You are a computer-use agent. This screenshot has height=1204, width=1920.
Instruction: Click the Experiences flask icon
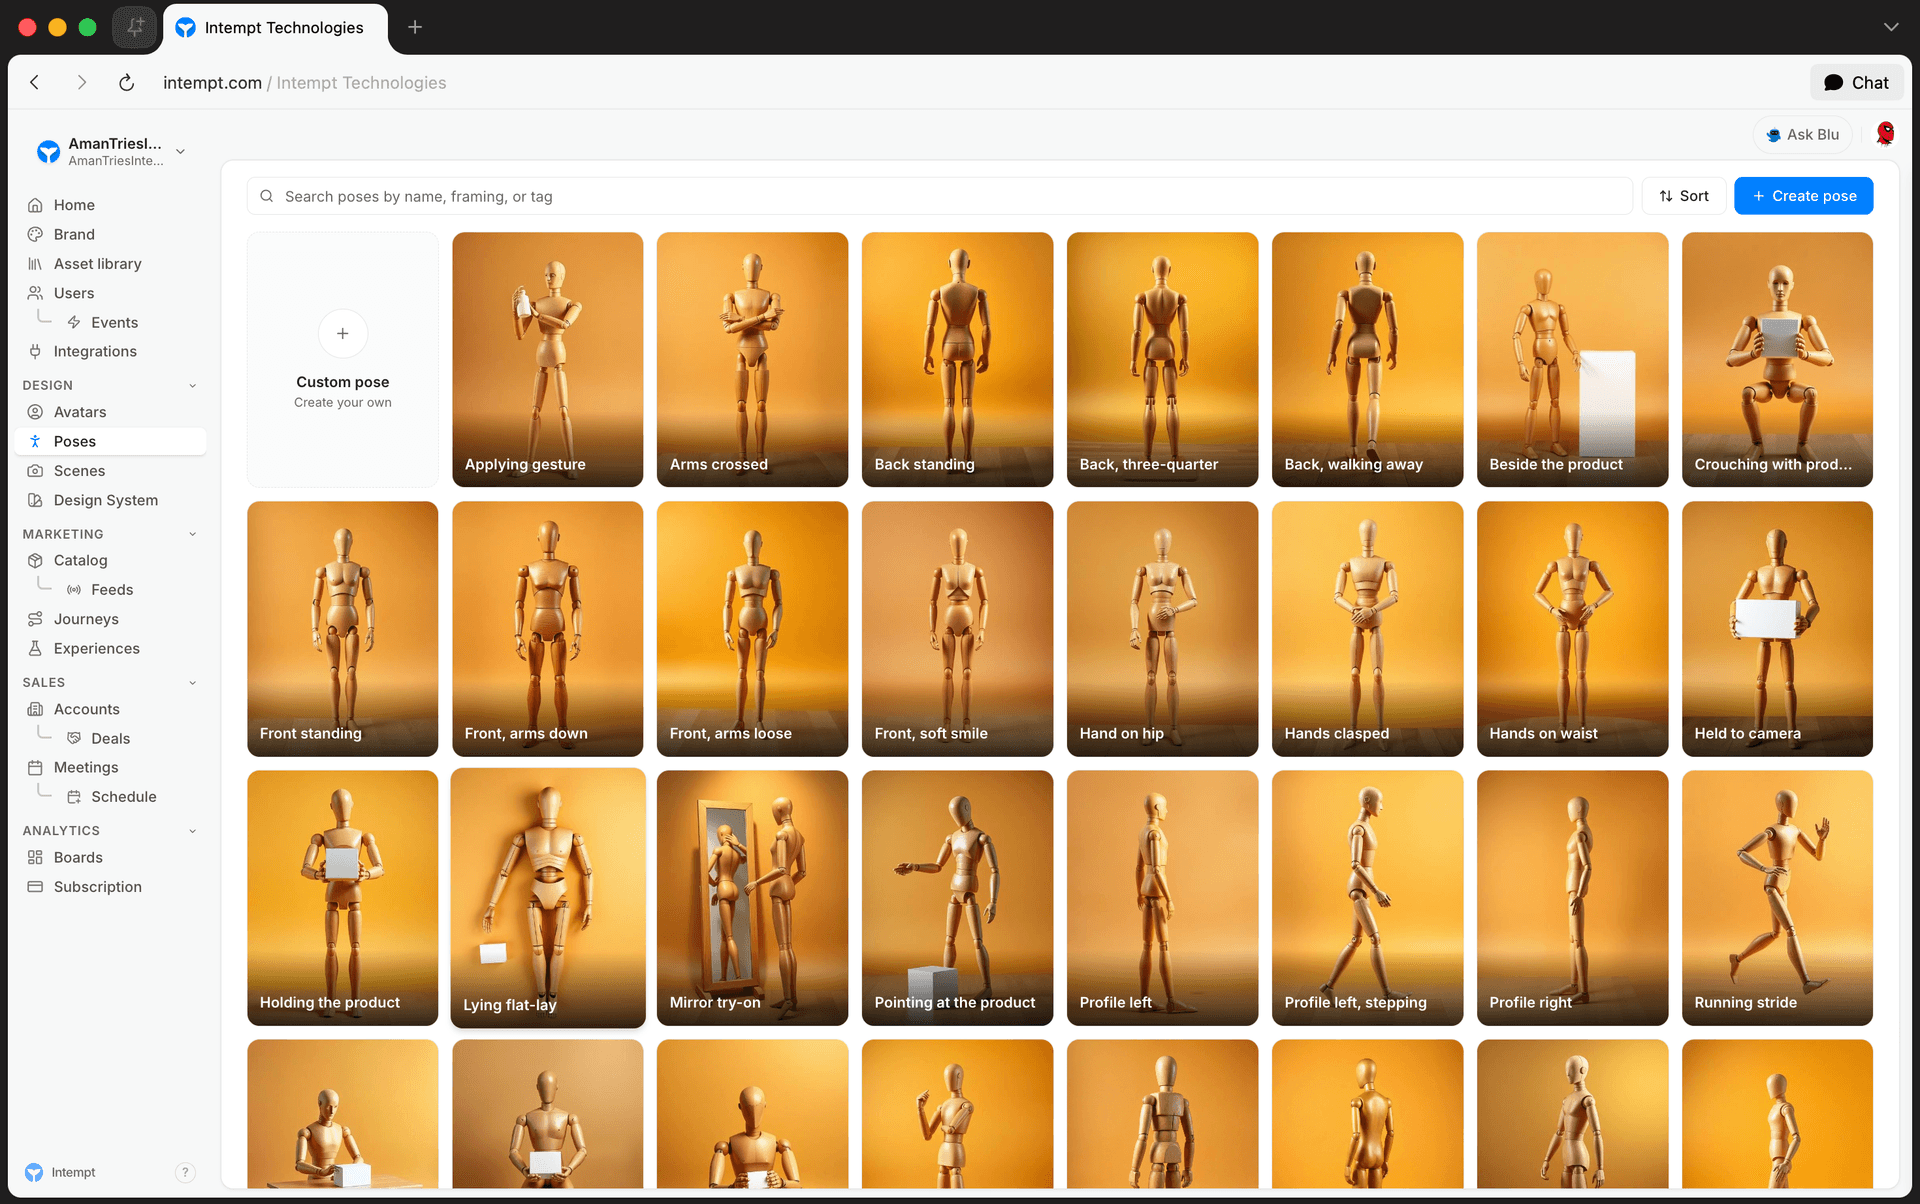35,648
